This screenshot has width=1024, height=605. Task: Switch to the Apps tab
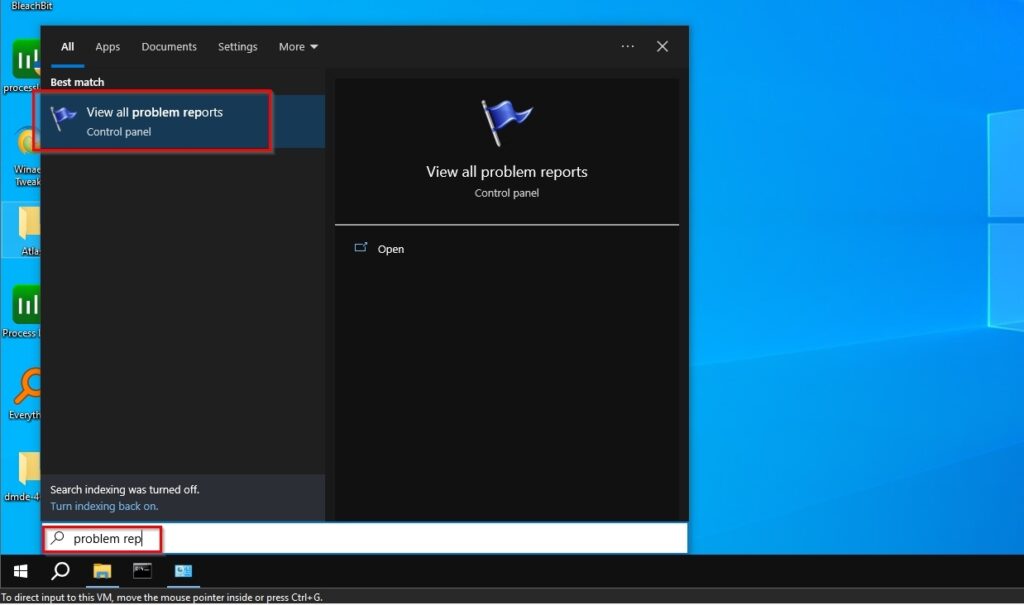pos(107,46)
